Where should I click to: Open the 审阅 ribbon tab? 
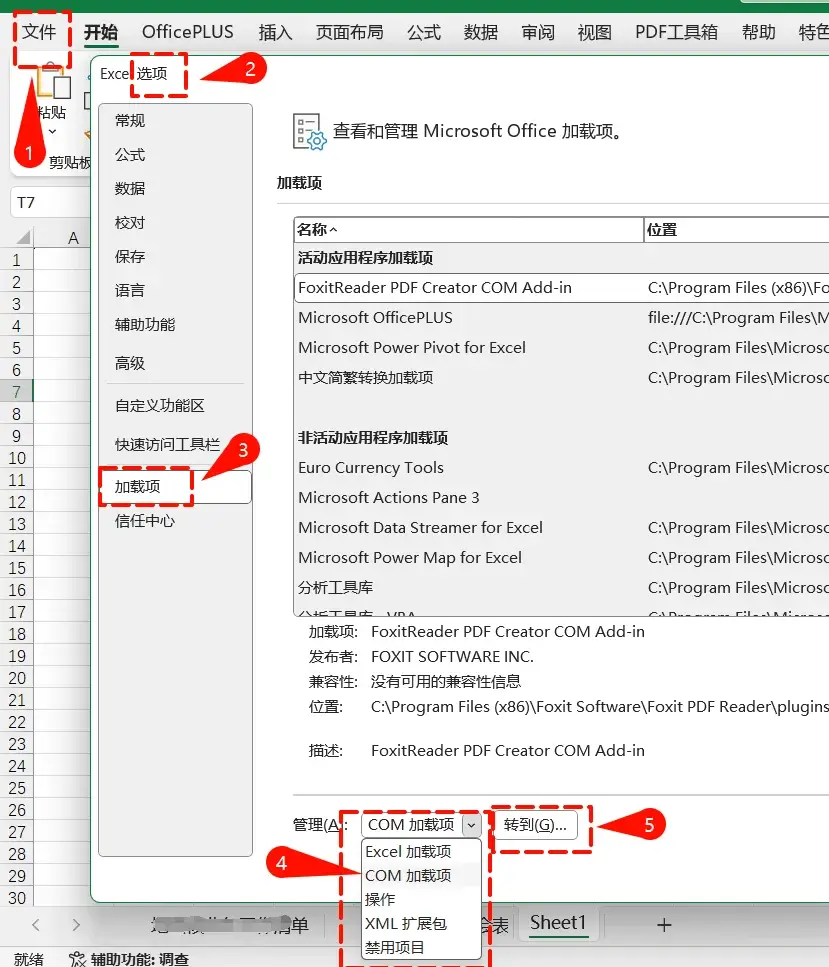pyautogui.click(x=538, y=32)
